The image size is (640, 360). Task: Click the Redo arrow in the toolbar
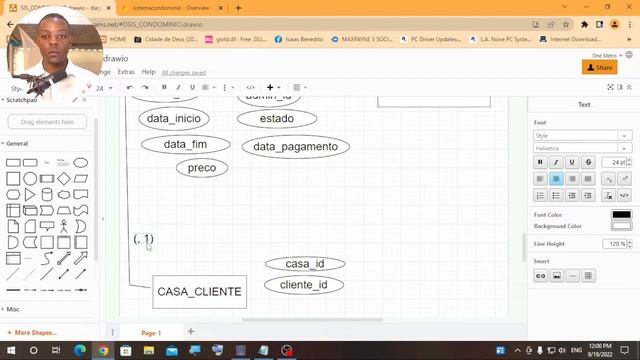[144, 87]
